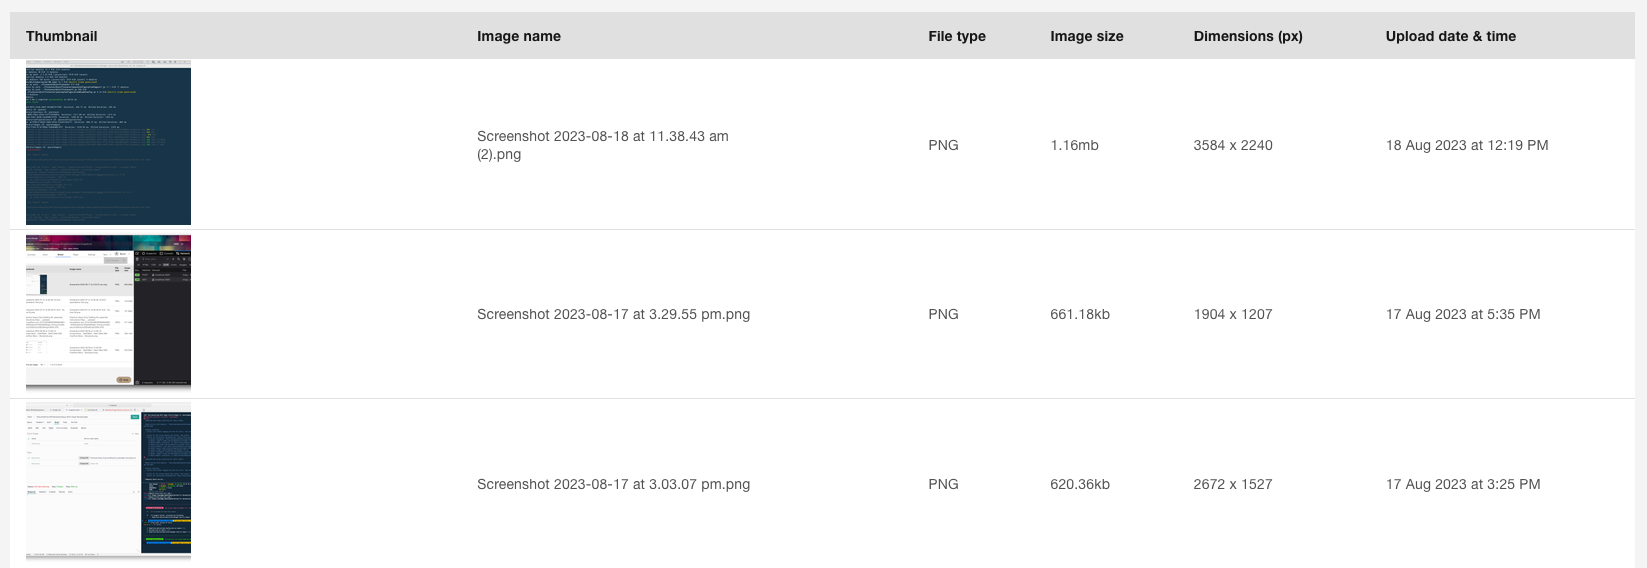Sort by Upload date & time header
Viewport: 1647px width, 568px height.
(1451, 36)
